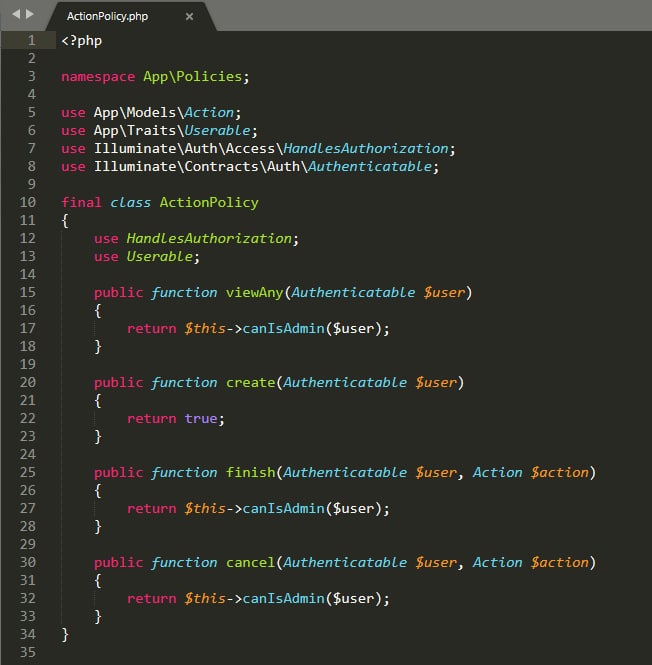Click 'return' keyword on line 32
This screenshot has height=665, width=652.
click(151, 598)
